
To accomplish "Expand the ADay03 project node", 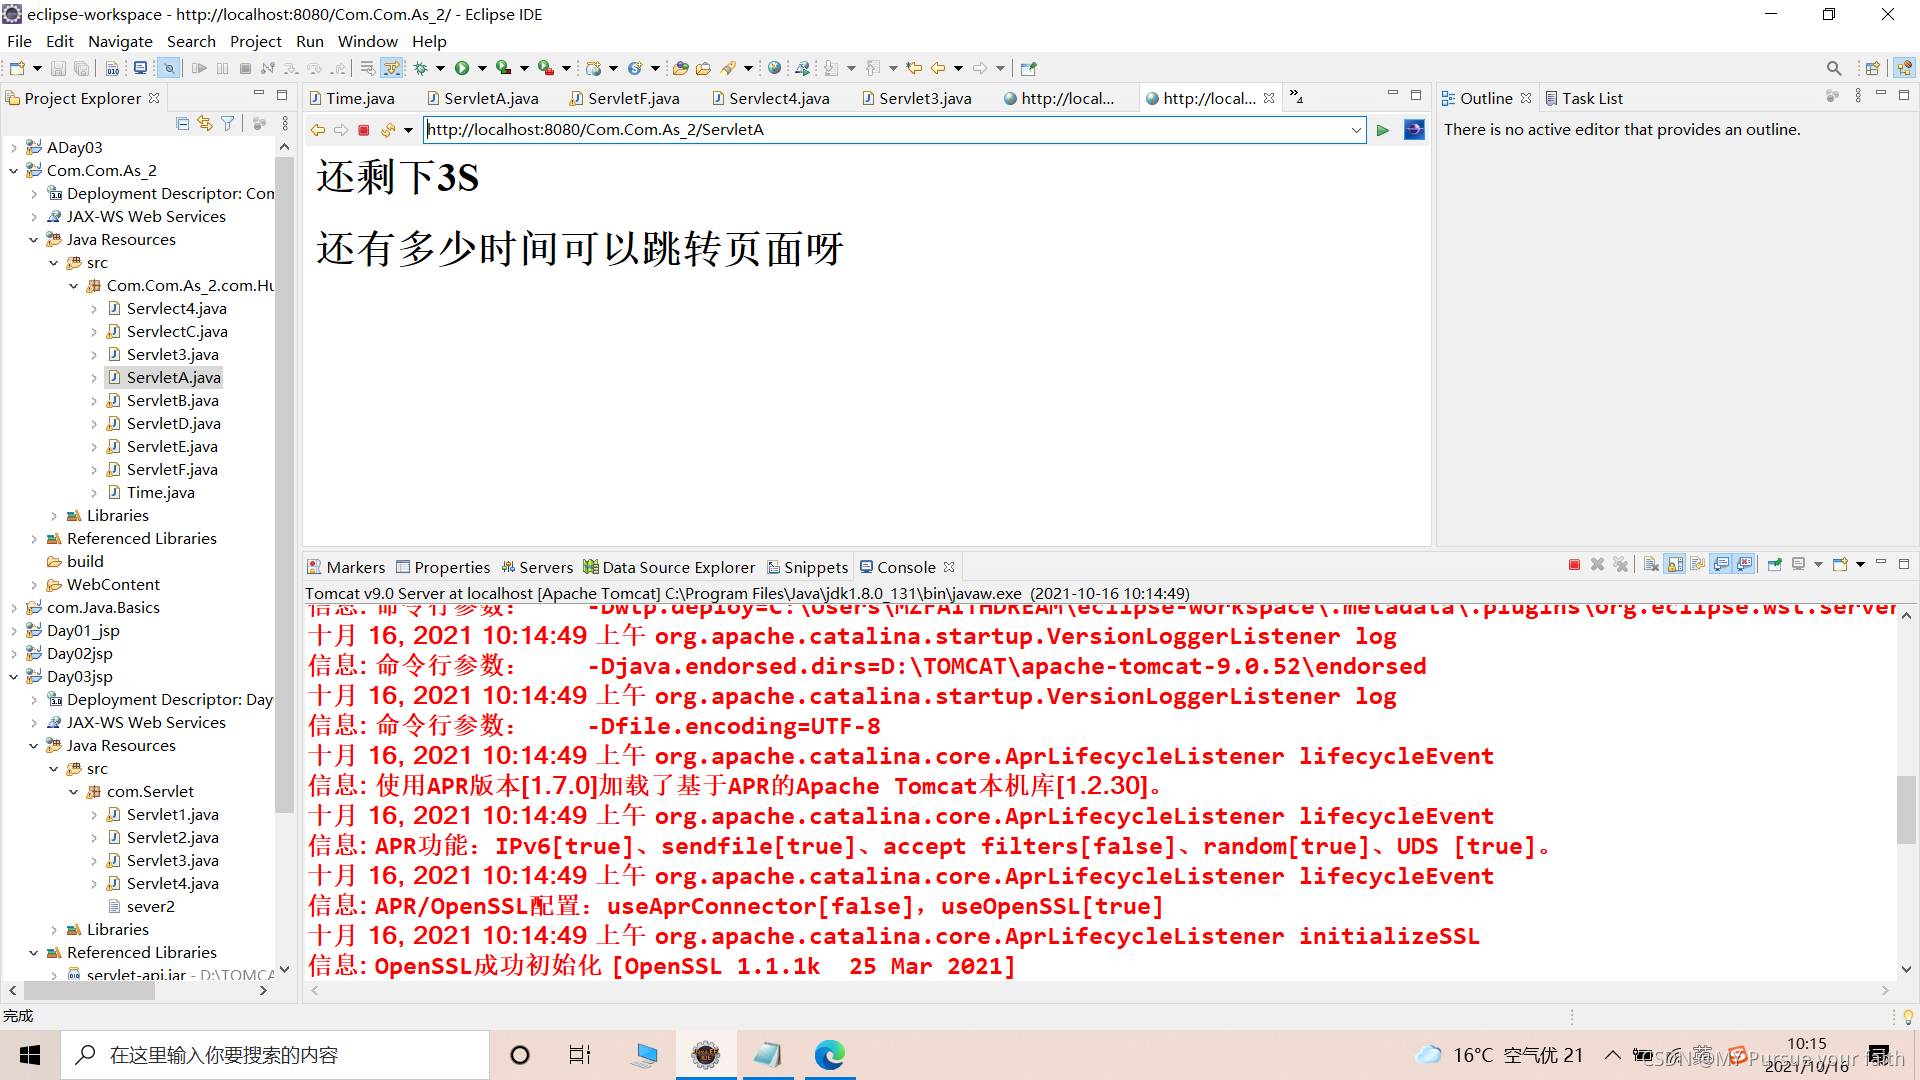I will [14, 148].
